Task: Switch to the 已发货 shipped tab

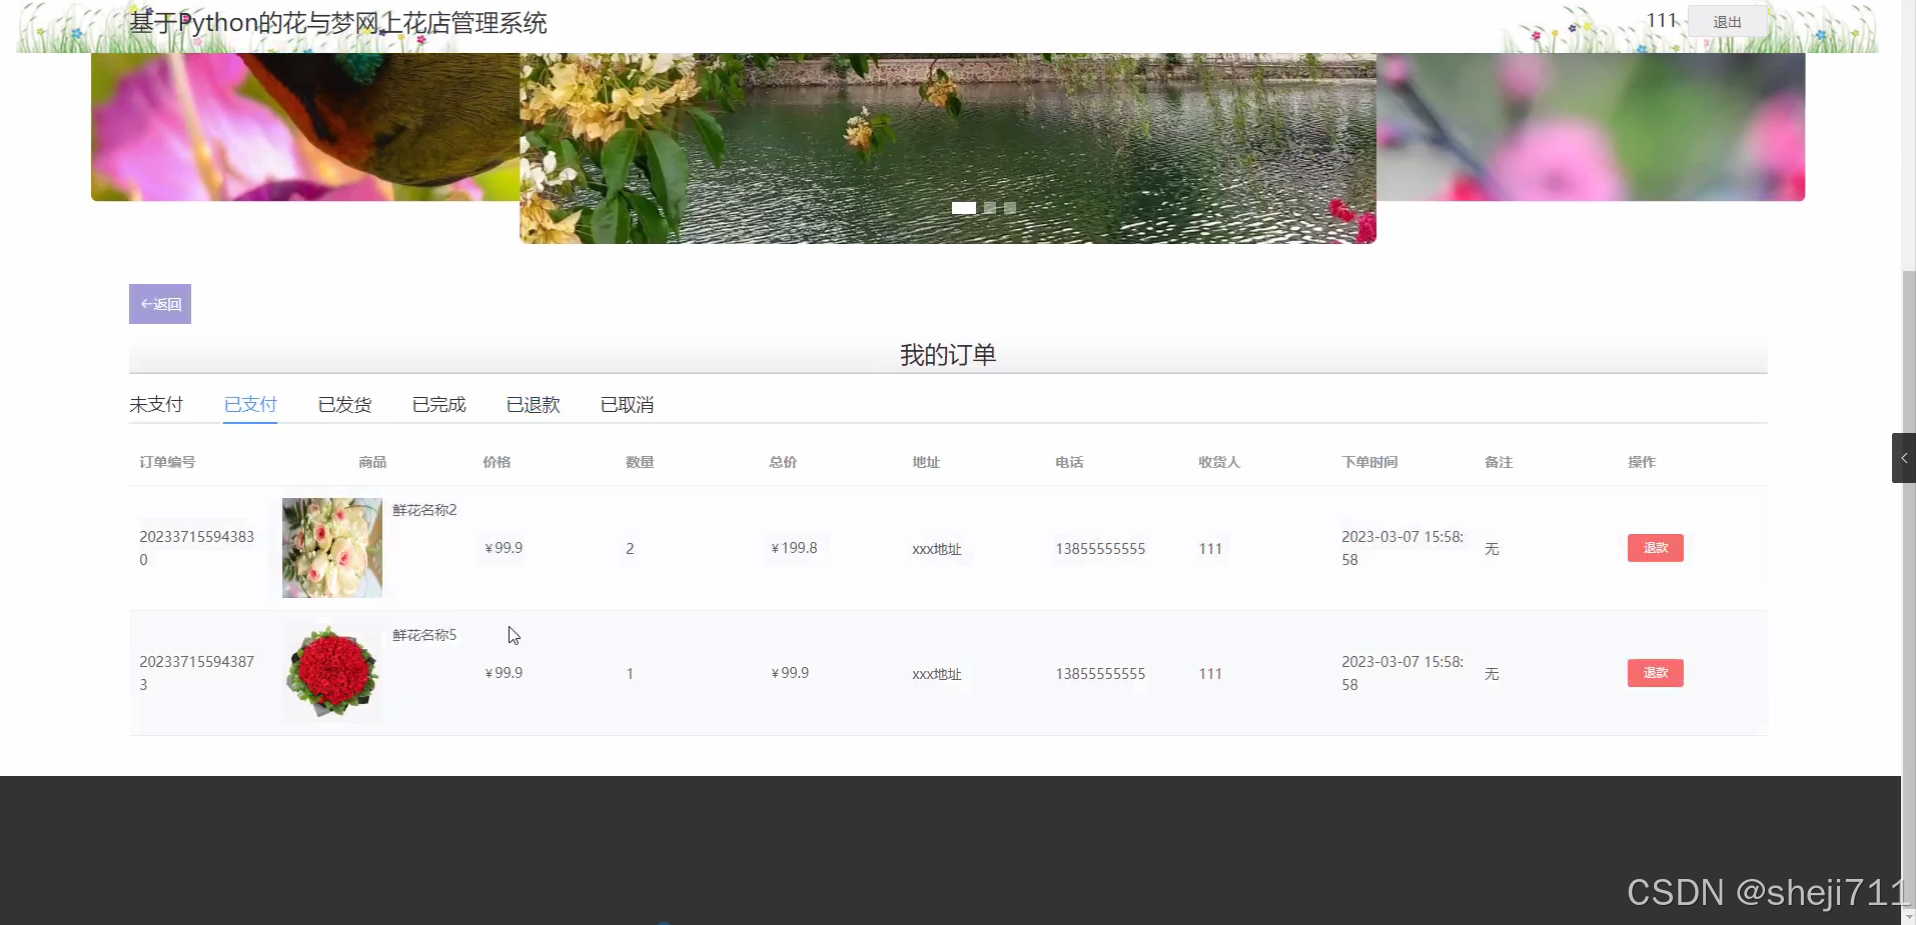Action: pos(344,404)
